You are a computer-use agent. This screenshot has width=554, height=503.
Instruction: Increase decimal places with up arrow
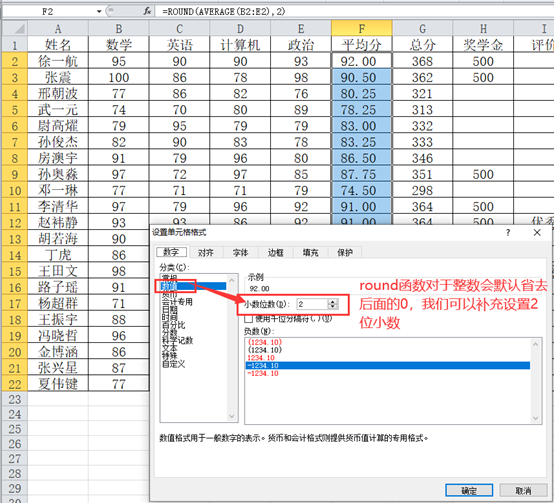333,302
